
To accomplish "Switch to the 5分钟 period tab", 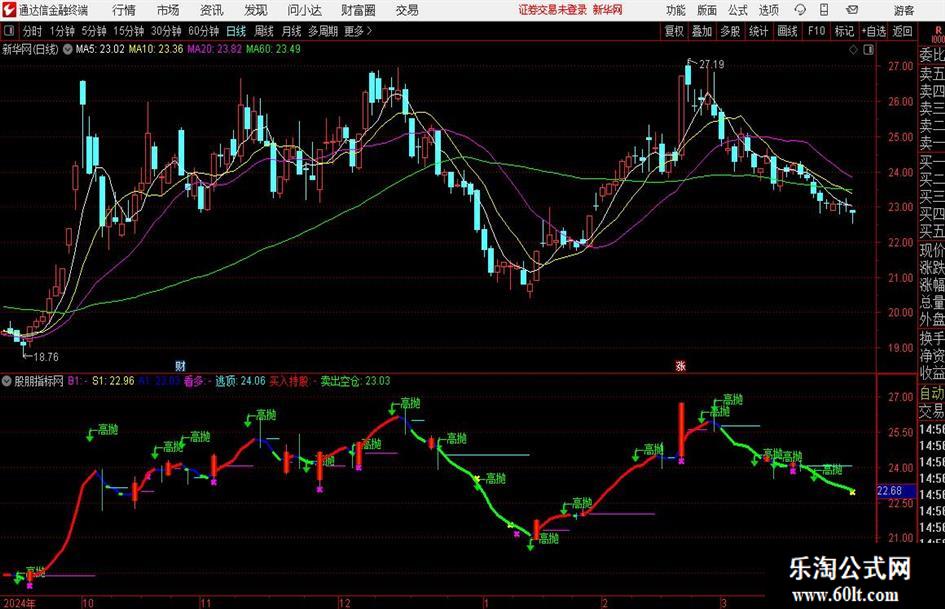I will [93, 31].
